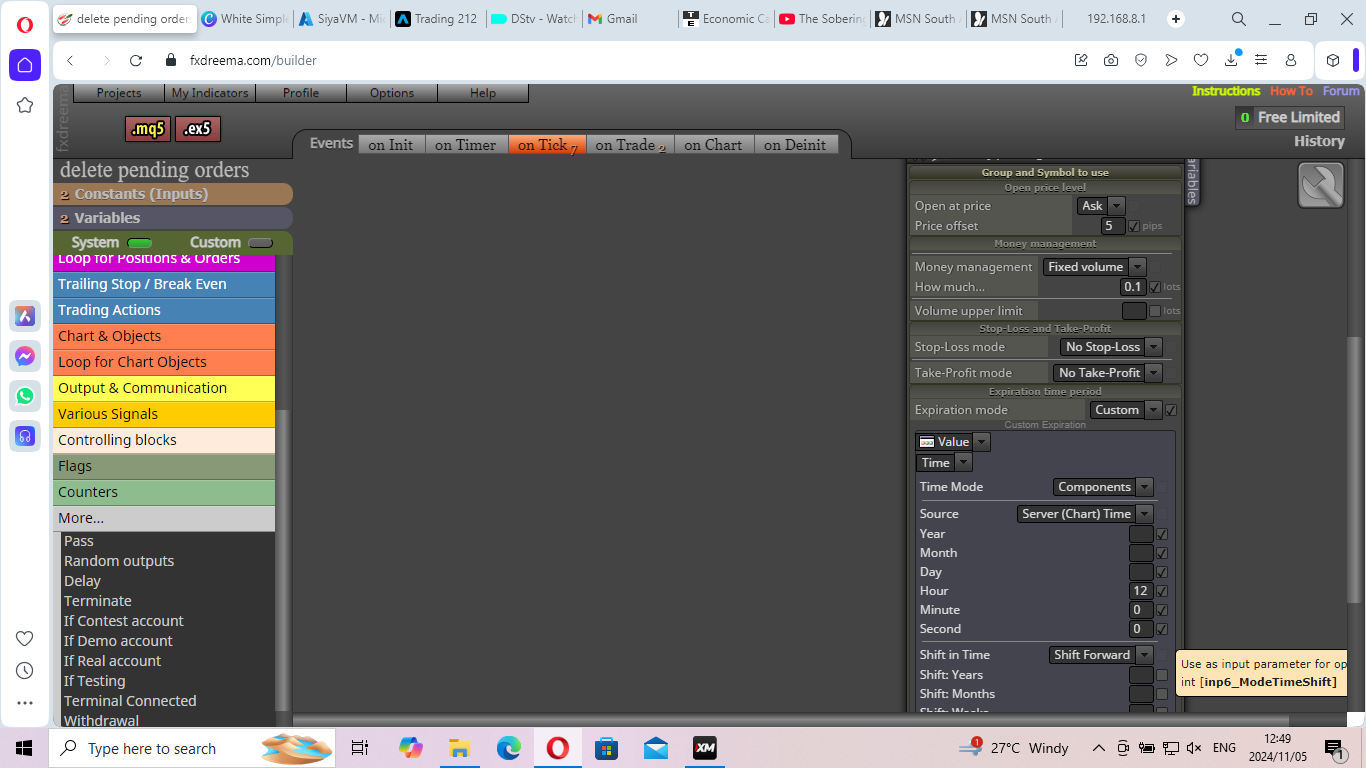Open Microsoft Edge from the taskbar
The height and width of the screenshot is (768, 1366).
coord(509,748)
